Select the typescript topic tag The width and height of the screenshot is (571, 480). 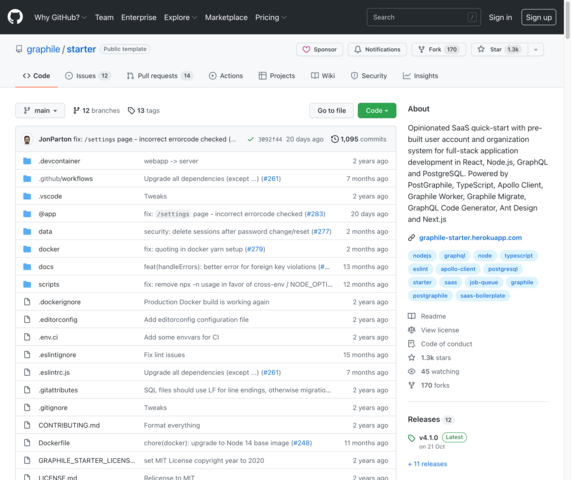click(x=518, y=256)
